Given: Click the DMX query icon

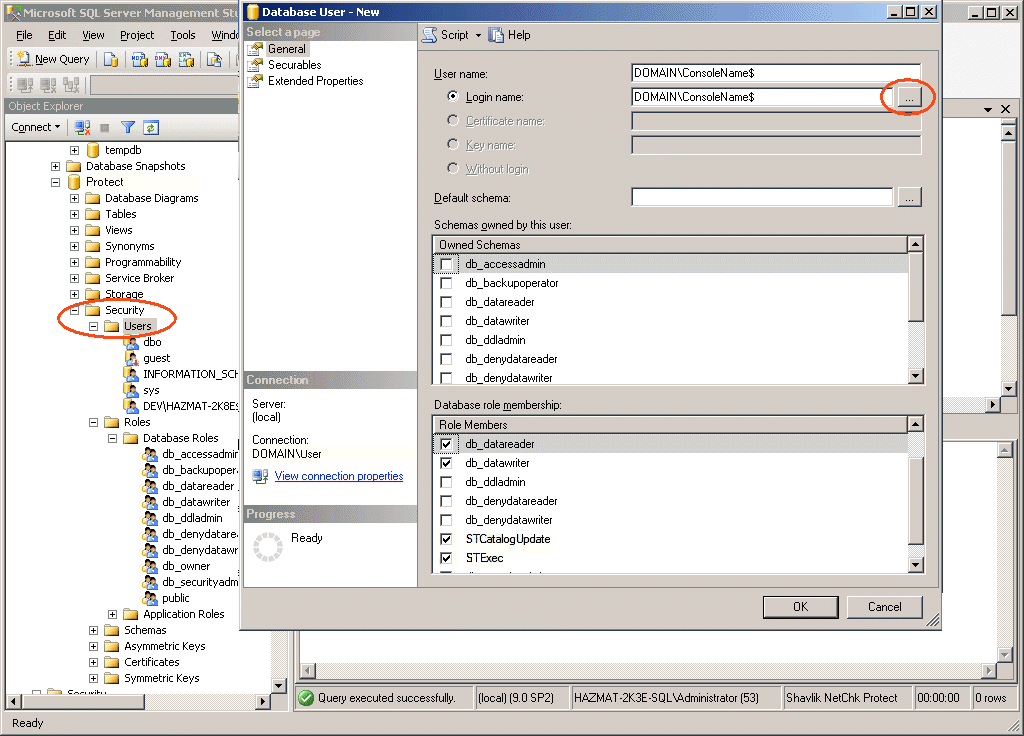Looking at the screenshot, I should click(163, 59).
